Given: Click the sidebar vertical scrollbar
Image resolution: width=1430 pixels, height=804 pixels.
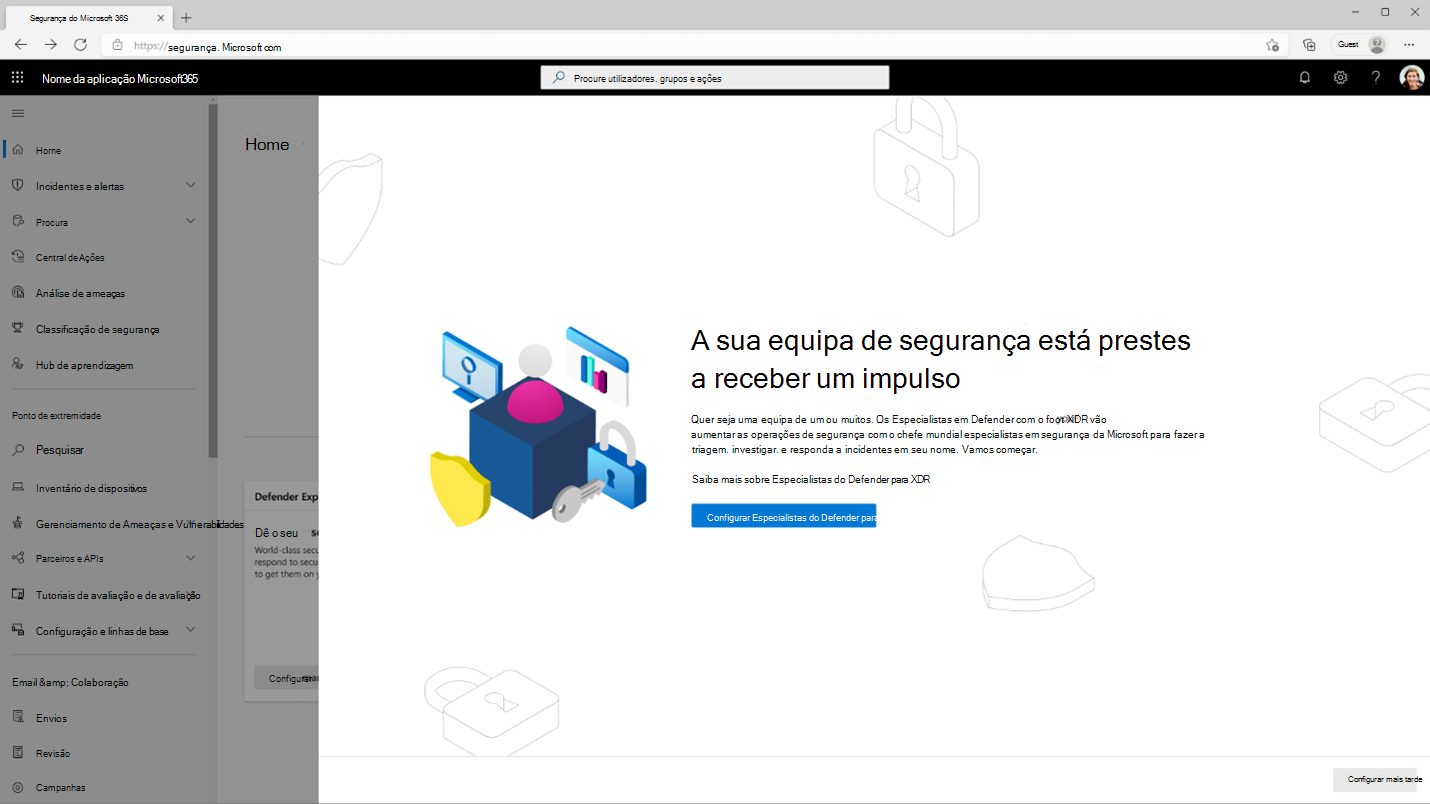Looking at the screenshot, I should (212, 280).
